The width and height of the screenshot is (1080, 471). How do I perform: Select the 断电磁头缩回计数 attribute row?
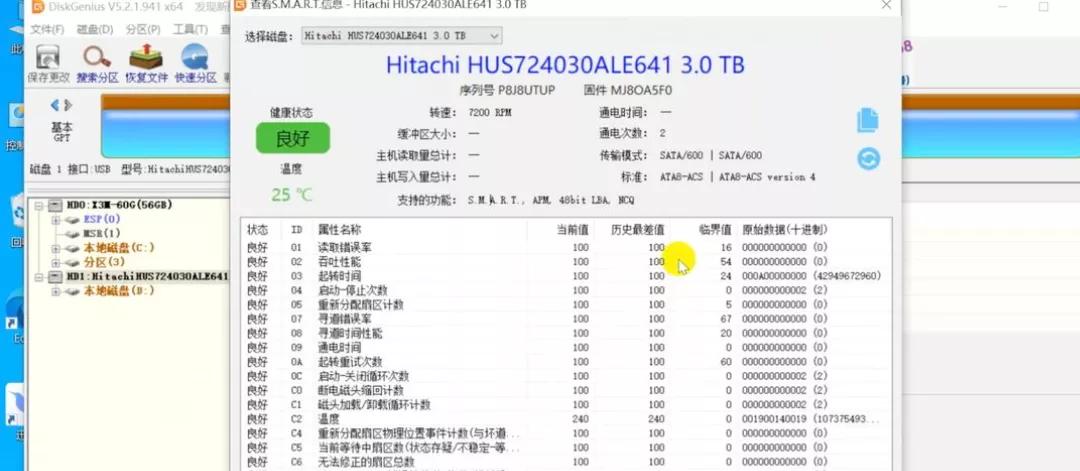[565, 390]
